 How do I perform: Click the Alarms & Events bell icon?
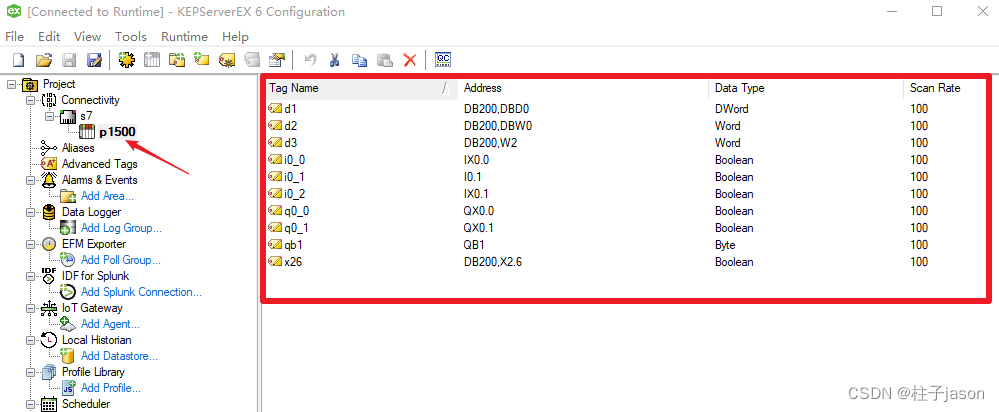(48, 180)
